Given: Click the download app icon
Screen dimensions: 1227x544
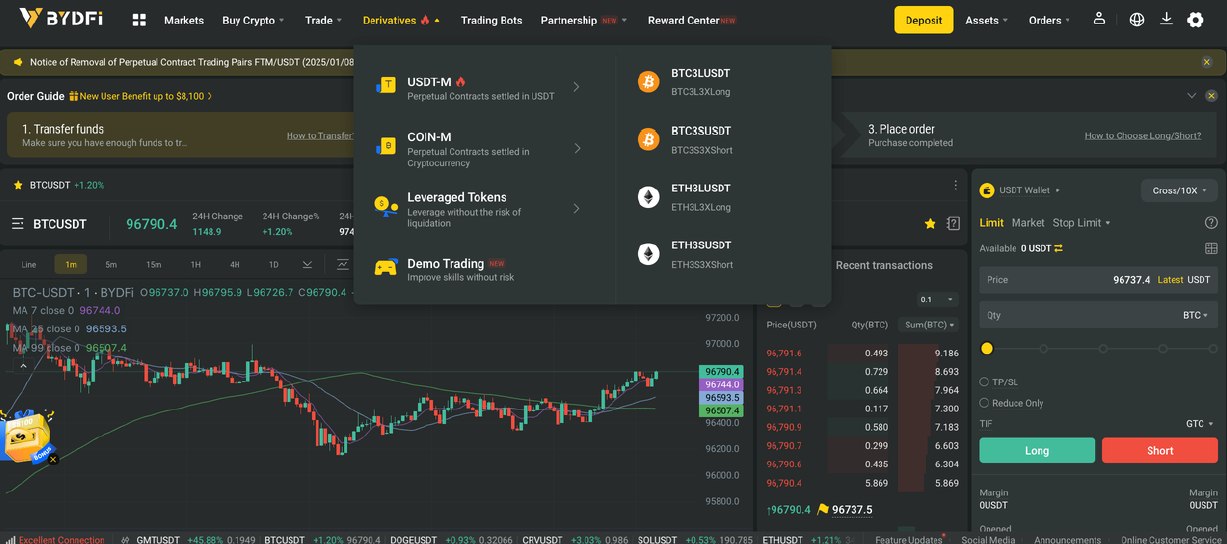Looking at the screenshot, I should point(1166,19).
